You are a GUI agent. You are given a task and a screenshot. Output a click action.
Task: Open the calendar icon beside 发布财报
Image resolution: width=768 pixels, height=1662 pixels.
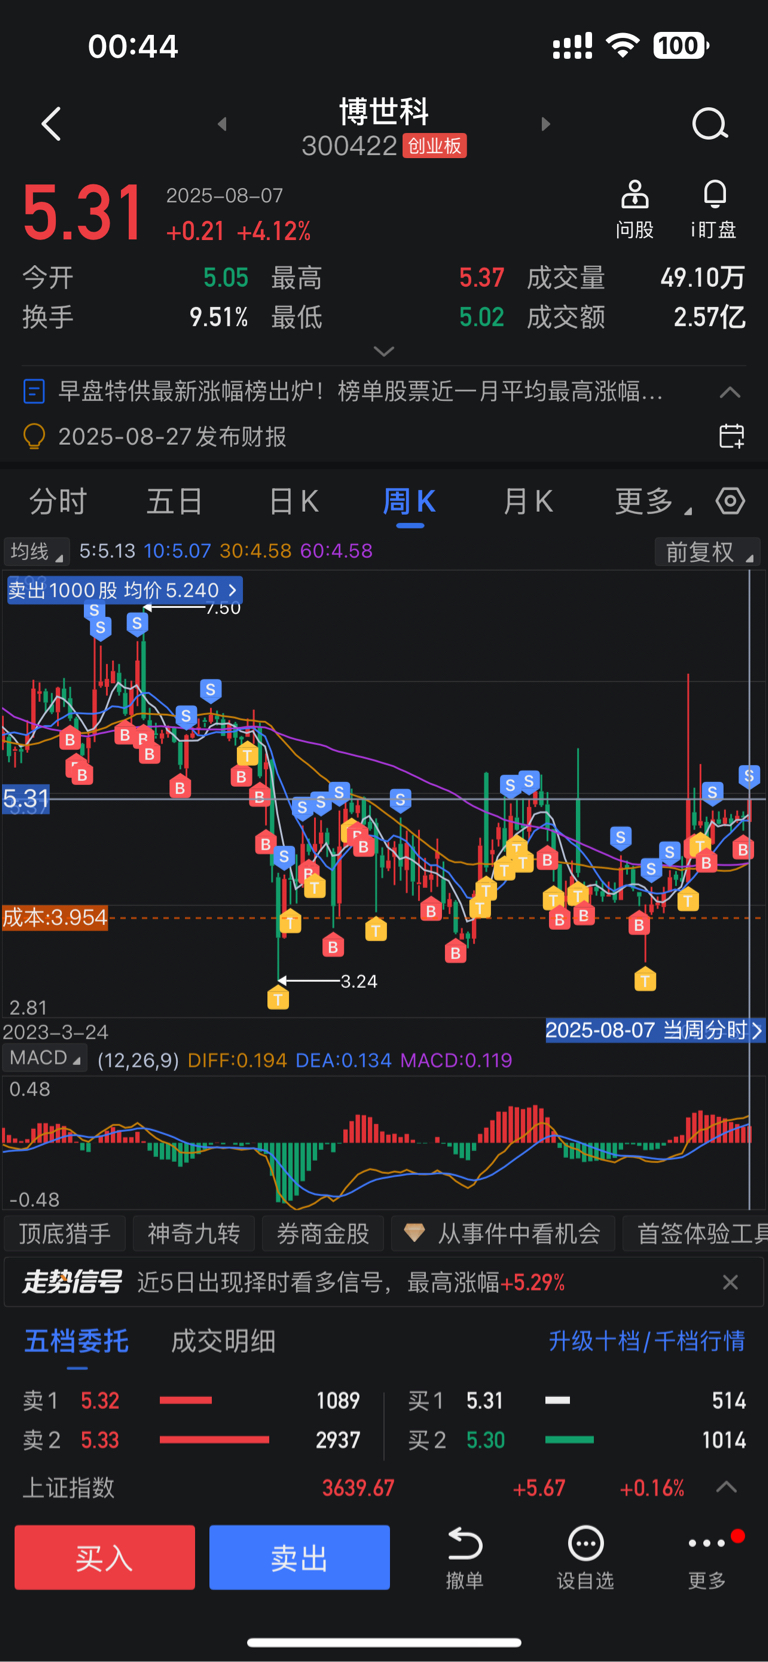(x=732, y=436)
